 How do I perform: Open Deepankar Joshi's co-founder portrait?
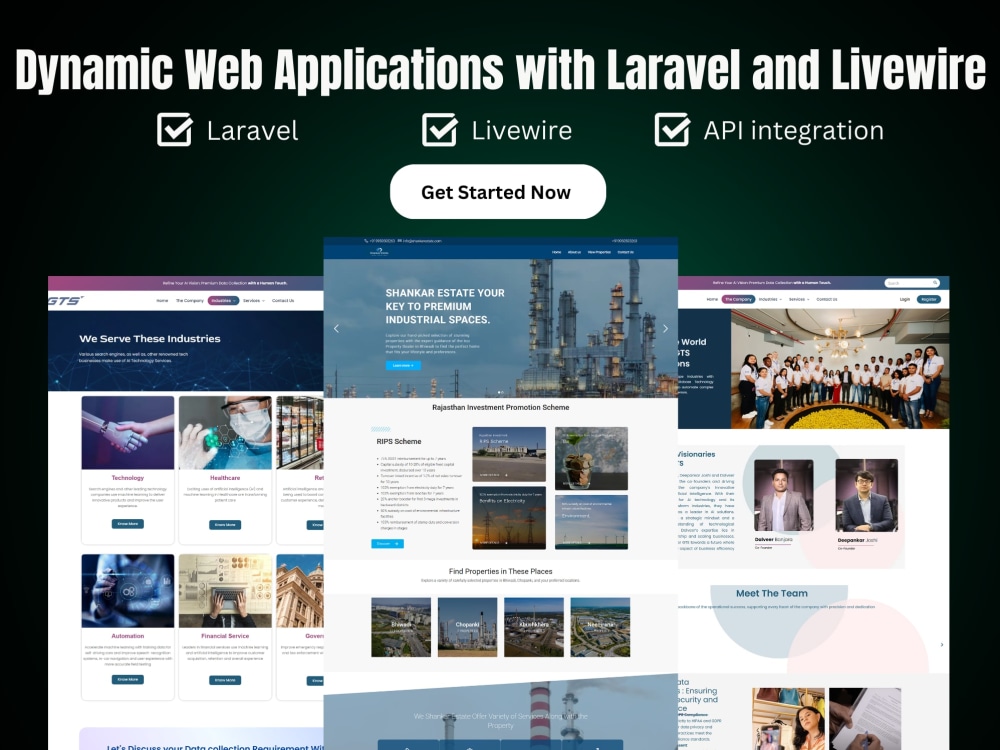(x=867, y=496)
